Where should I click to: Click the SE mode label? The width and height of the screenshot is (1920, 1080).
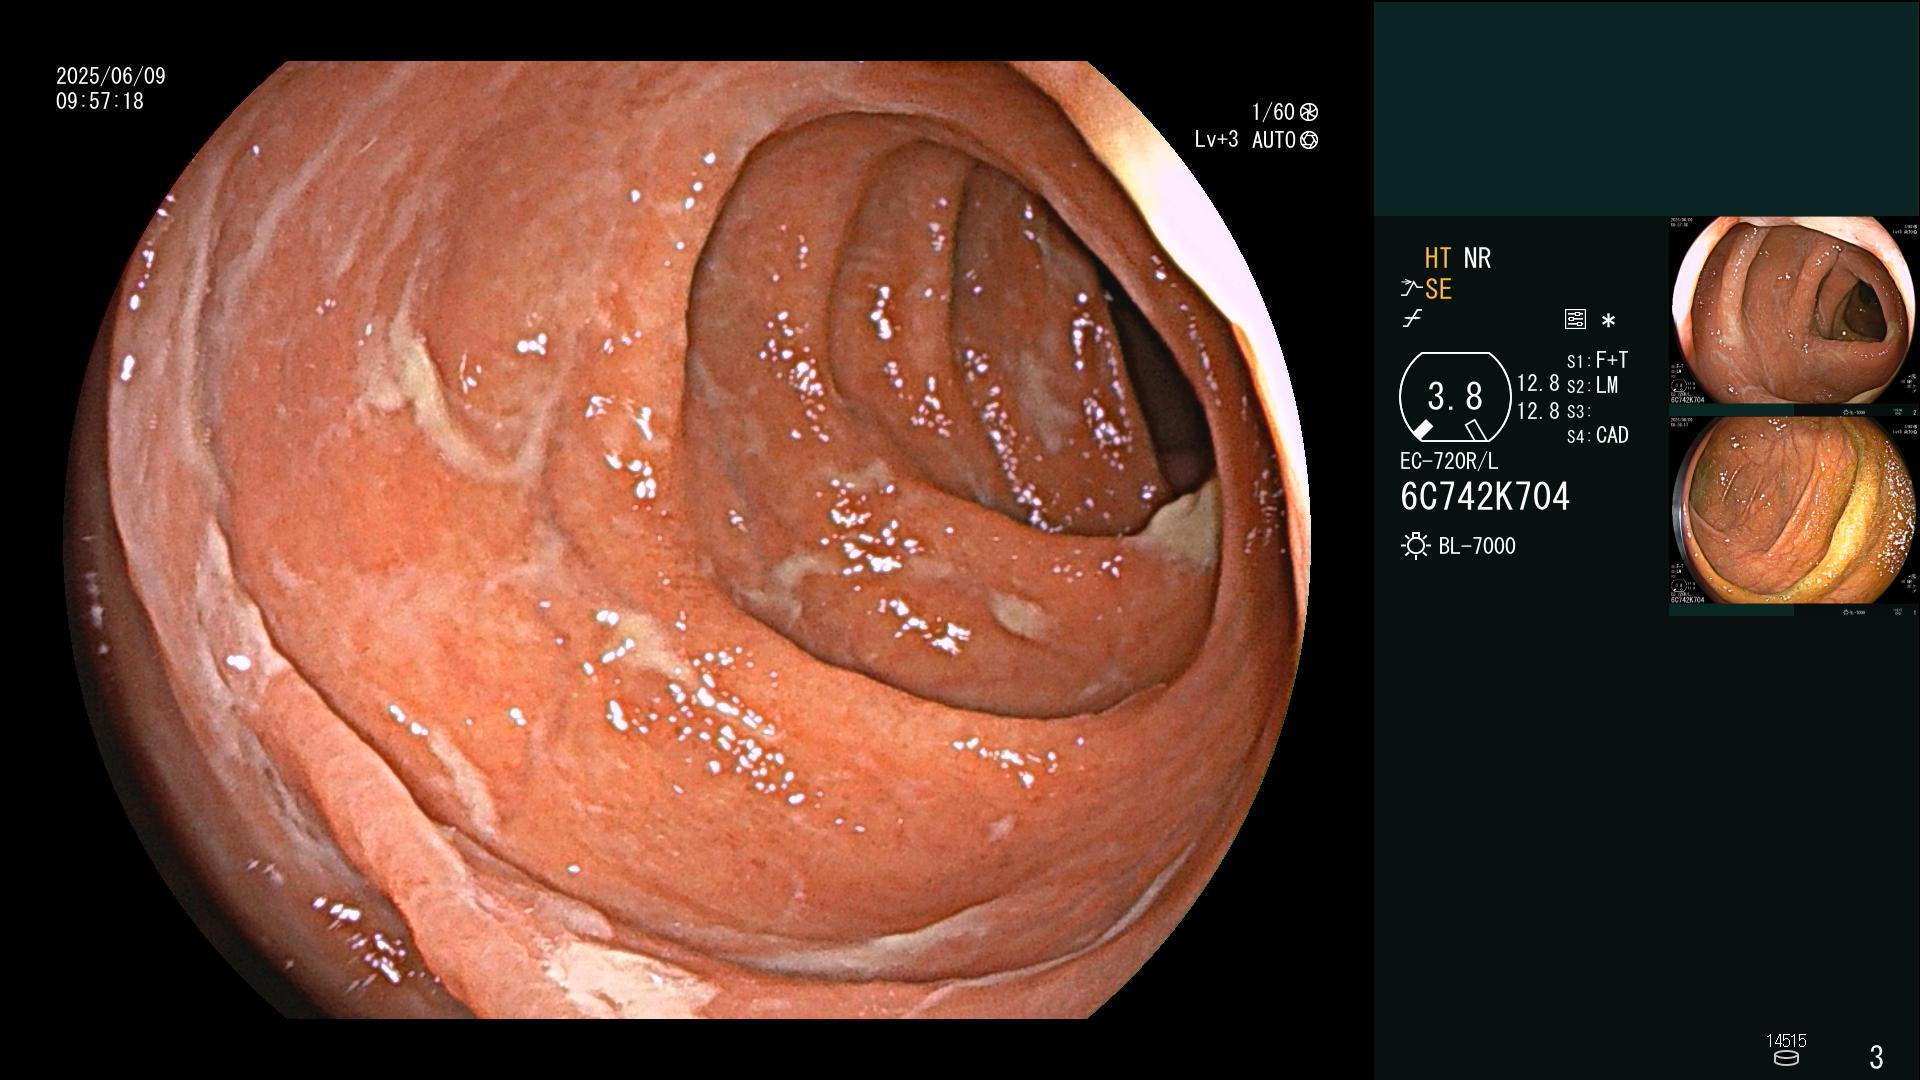1438,289
